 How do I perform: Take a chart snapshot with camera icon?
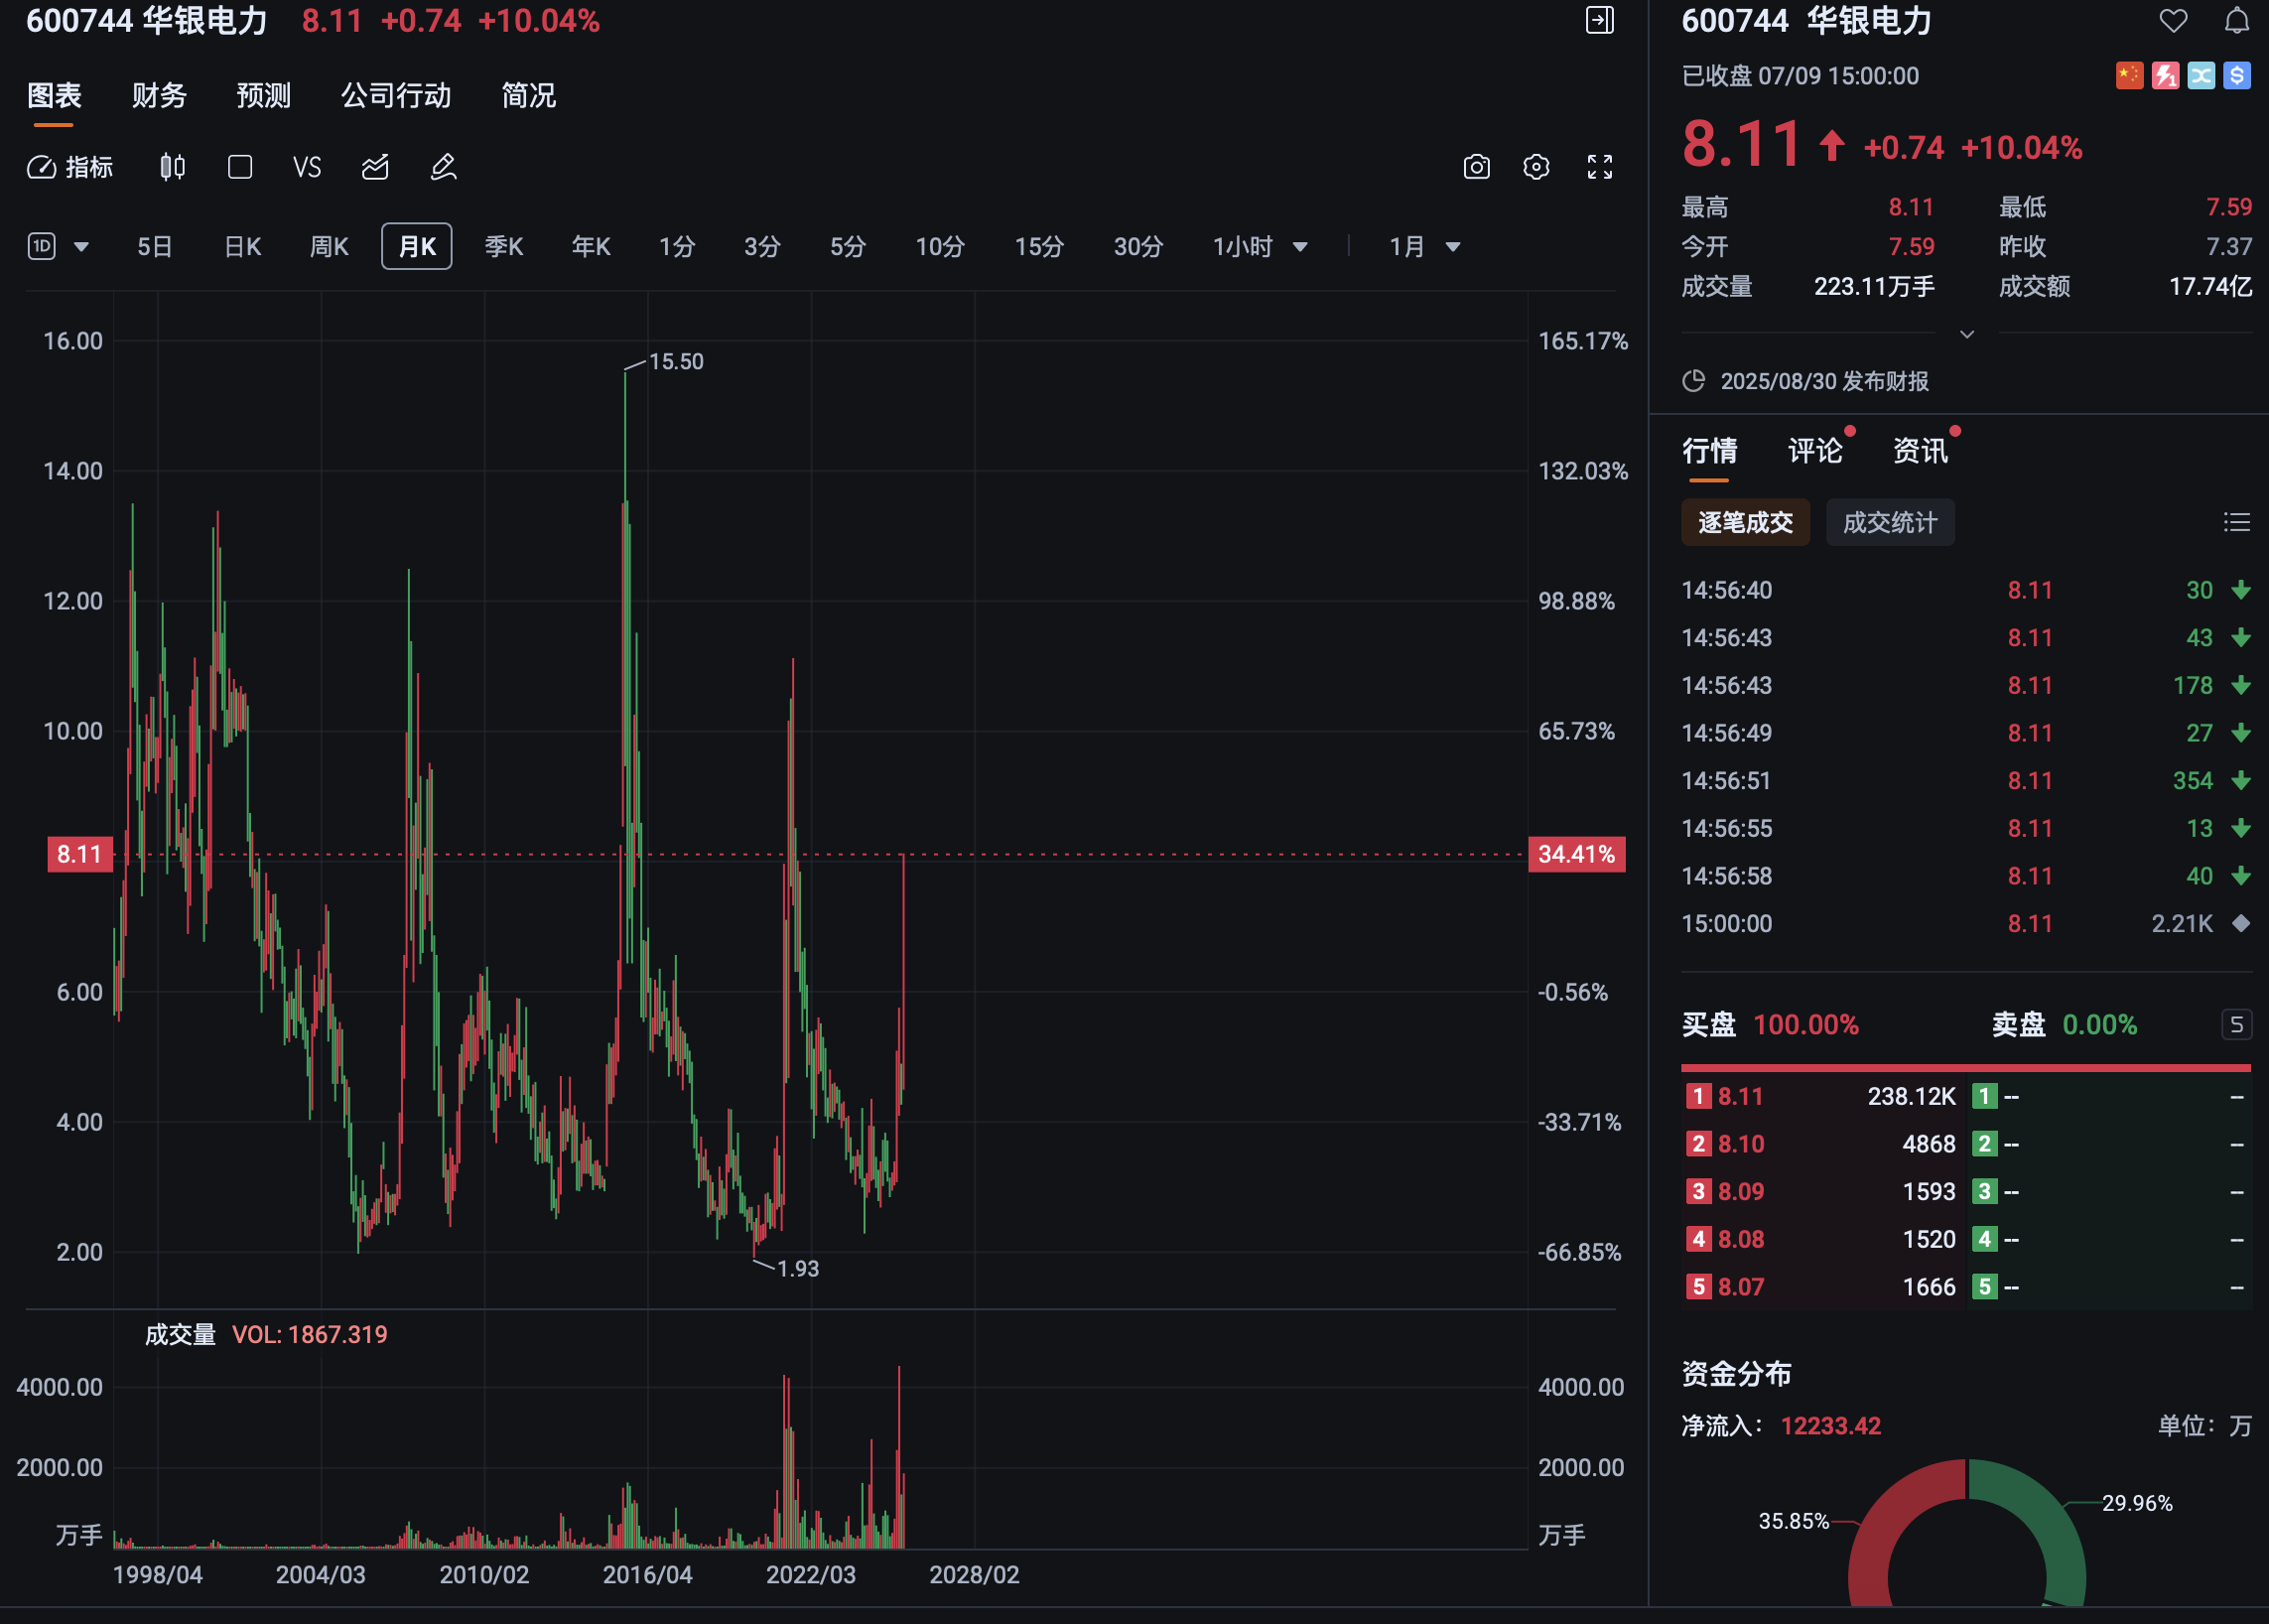(1476, 167)
